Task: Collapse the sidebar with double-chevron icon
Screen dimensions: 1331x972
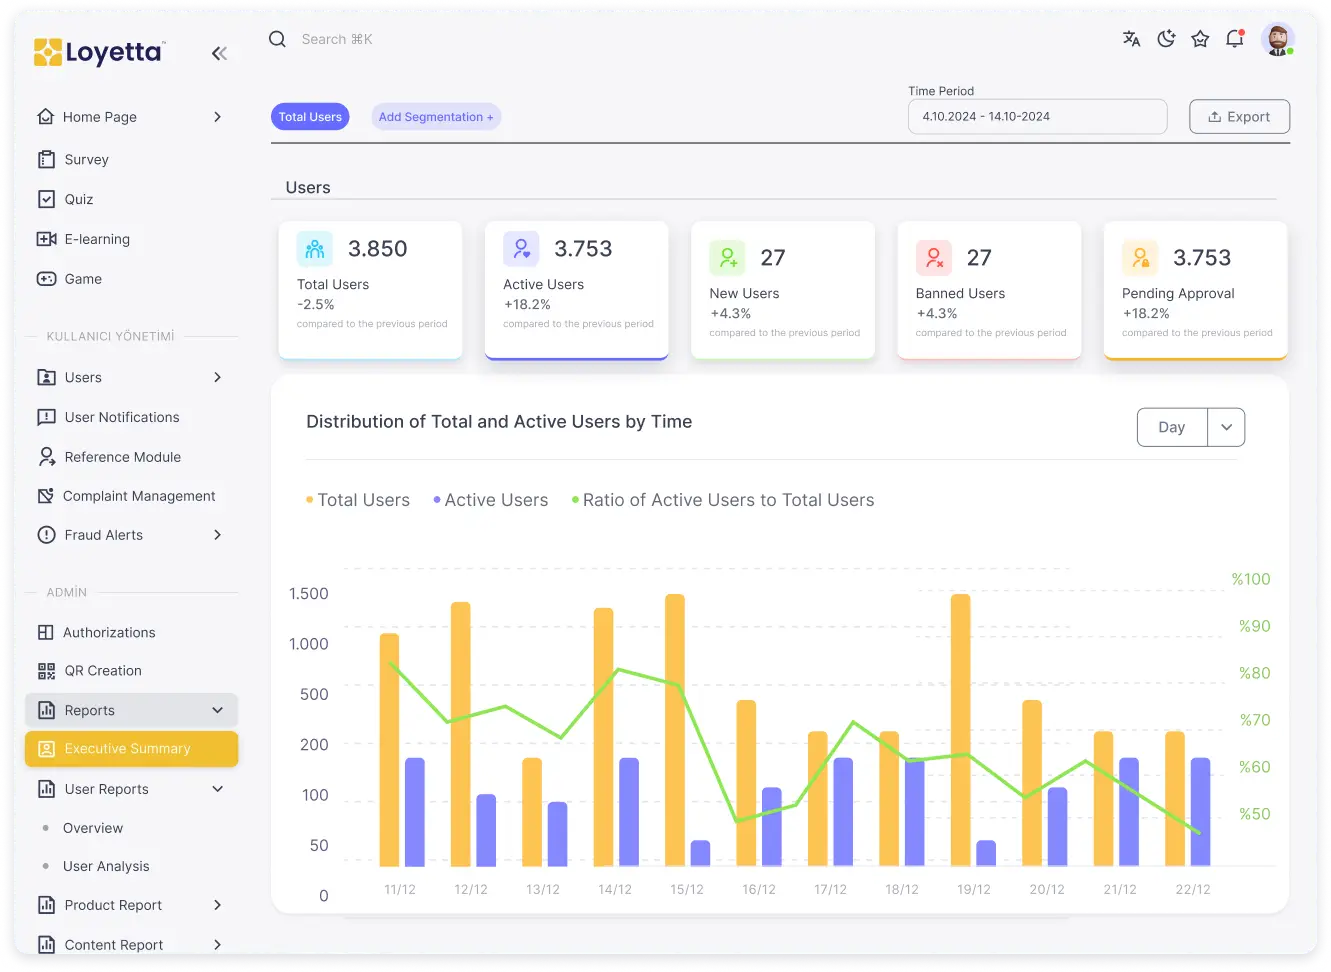Action: 219,53
